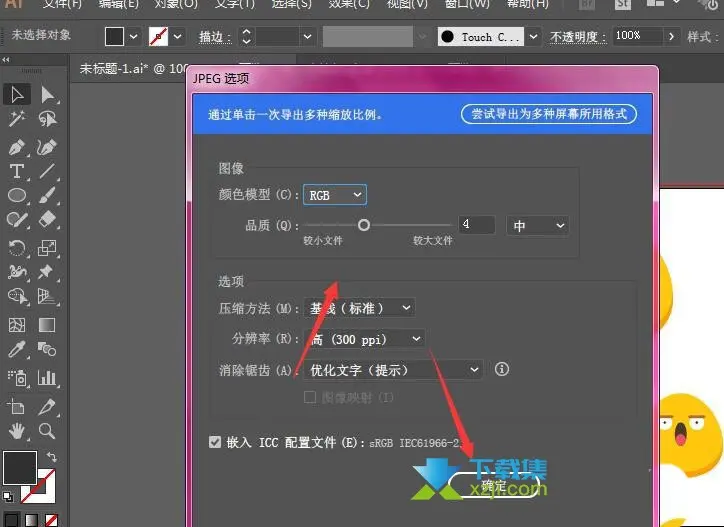Select the Zoom magnifier tool
This screenshot has height=527, width=724.
47,431
